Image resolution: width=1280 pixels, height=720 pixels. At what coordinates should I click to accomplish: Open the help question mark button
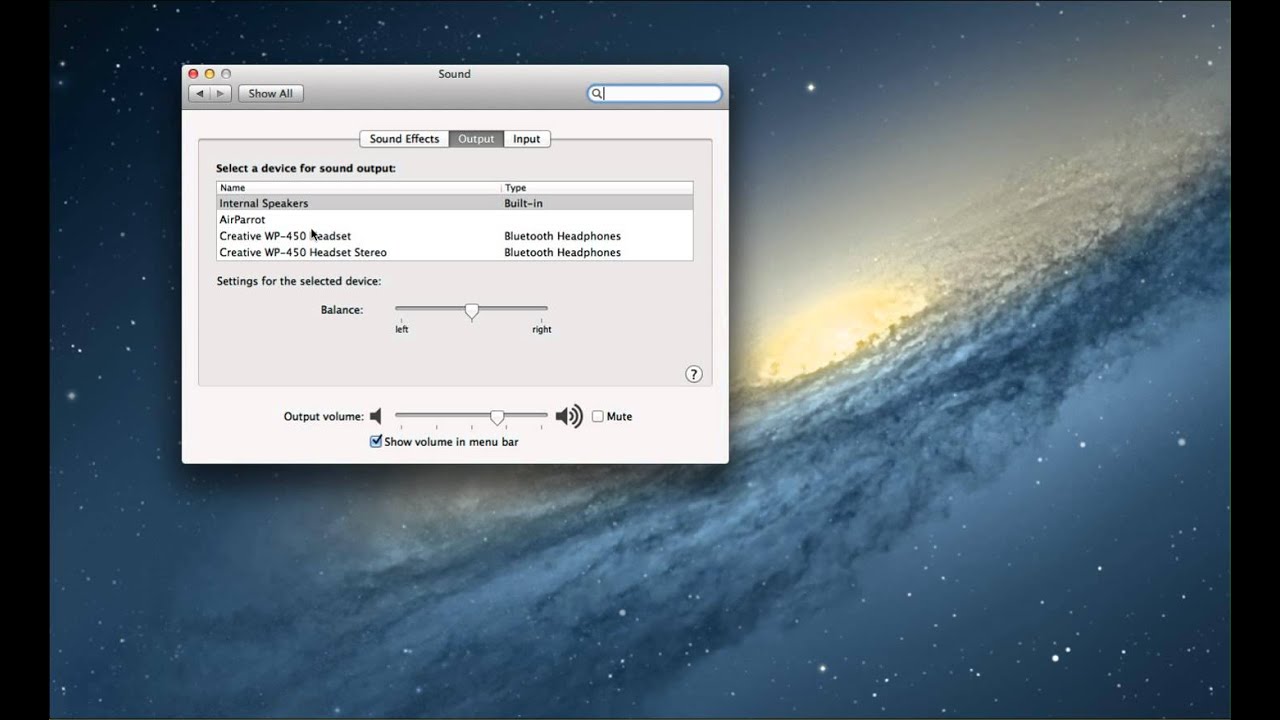693,374
